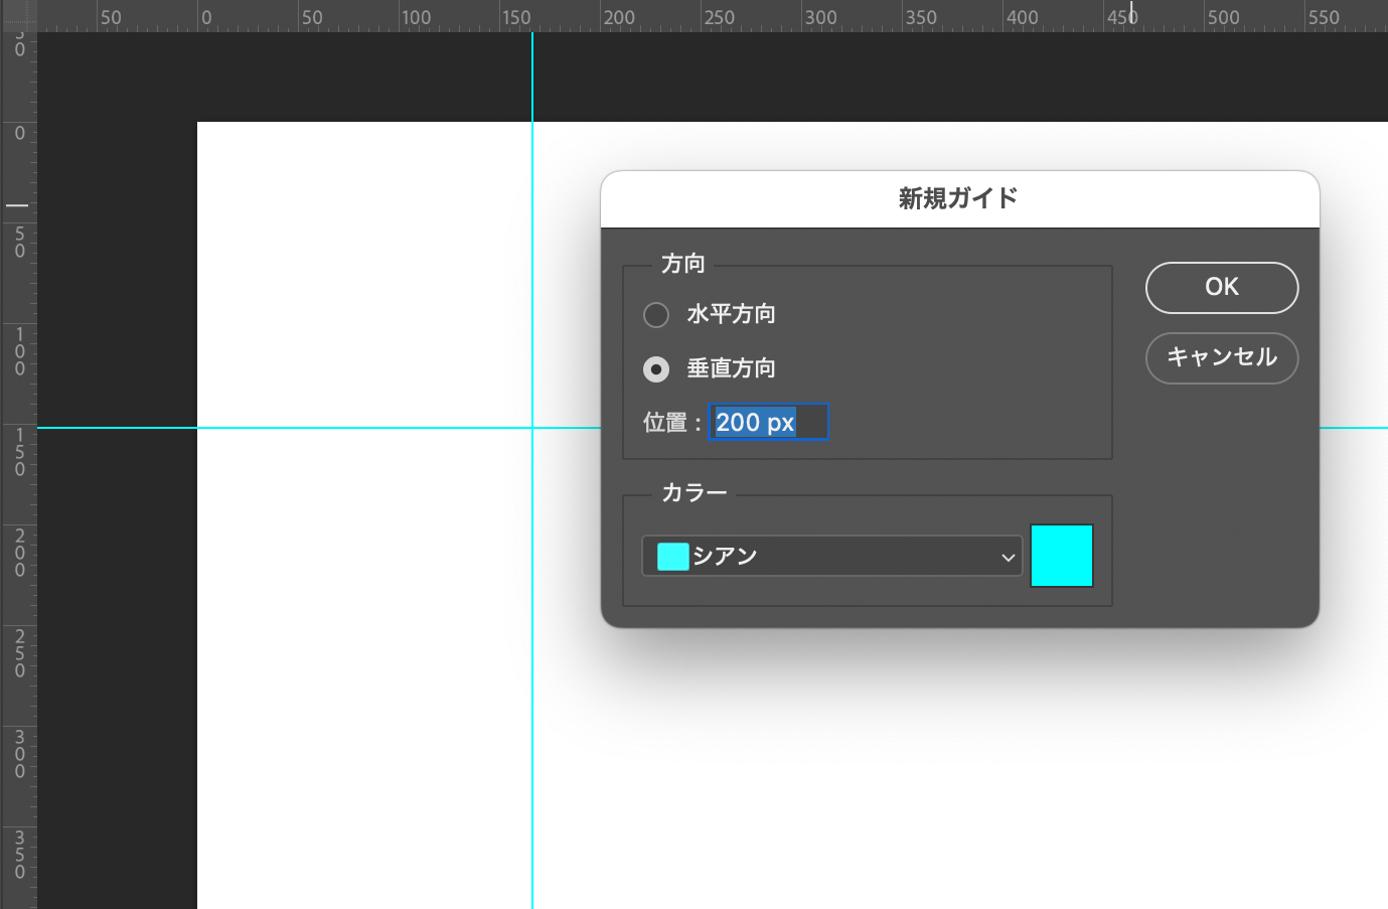Click the キャンセル button
1388x909 pixels.
pyautogui.click(x=1222, y=358)
